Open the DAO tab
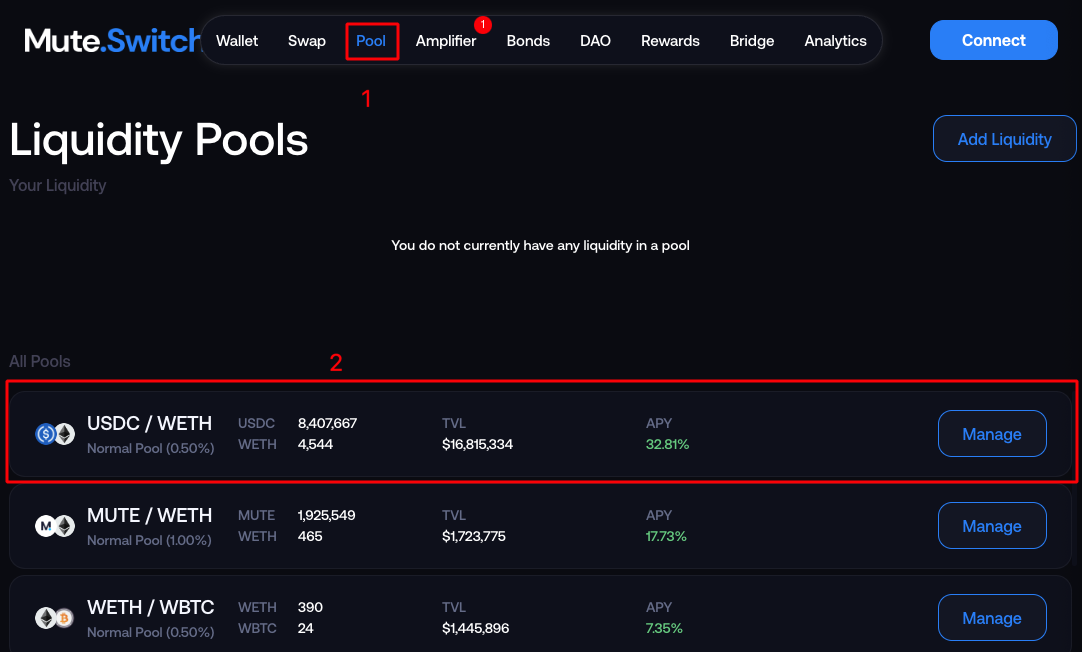This screenshot has height=652, width=1082. coord(595,41)
